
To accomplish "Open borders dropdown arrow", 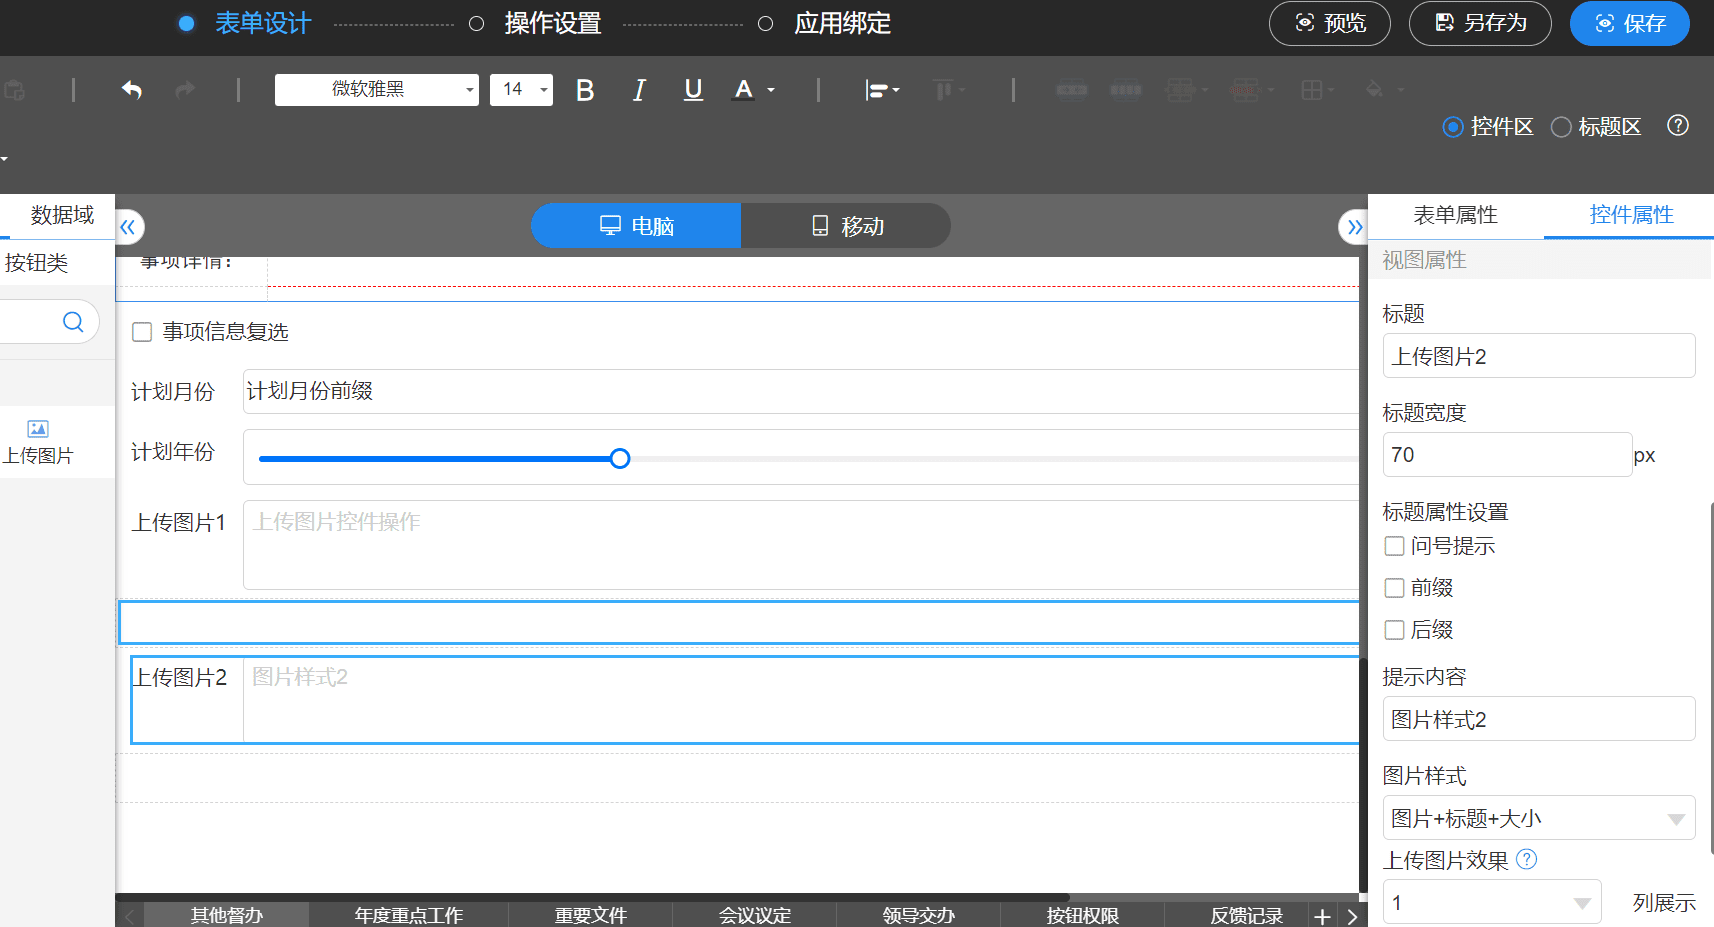I will pos(1331,90).
